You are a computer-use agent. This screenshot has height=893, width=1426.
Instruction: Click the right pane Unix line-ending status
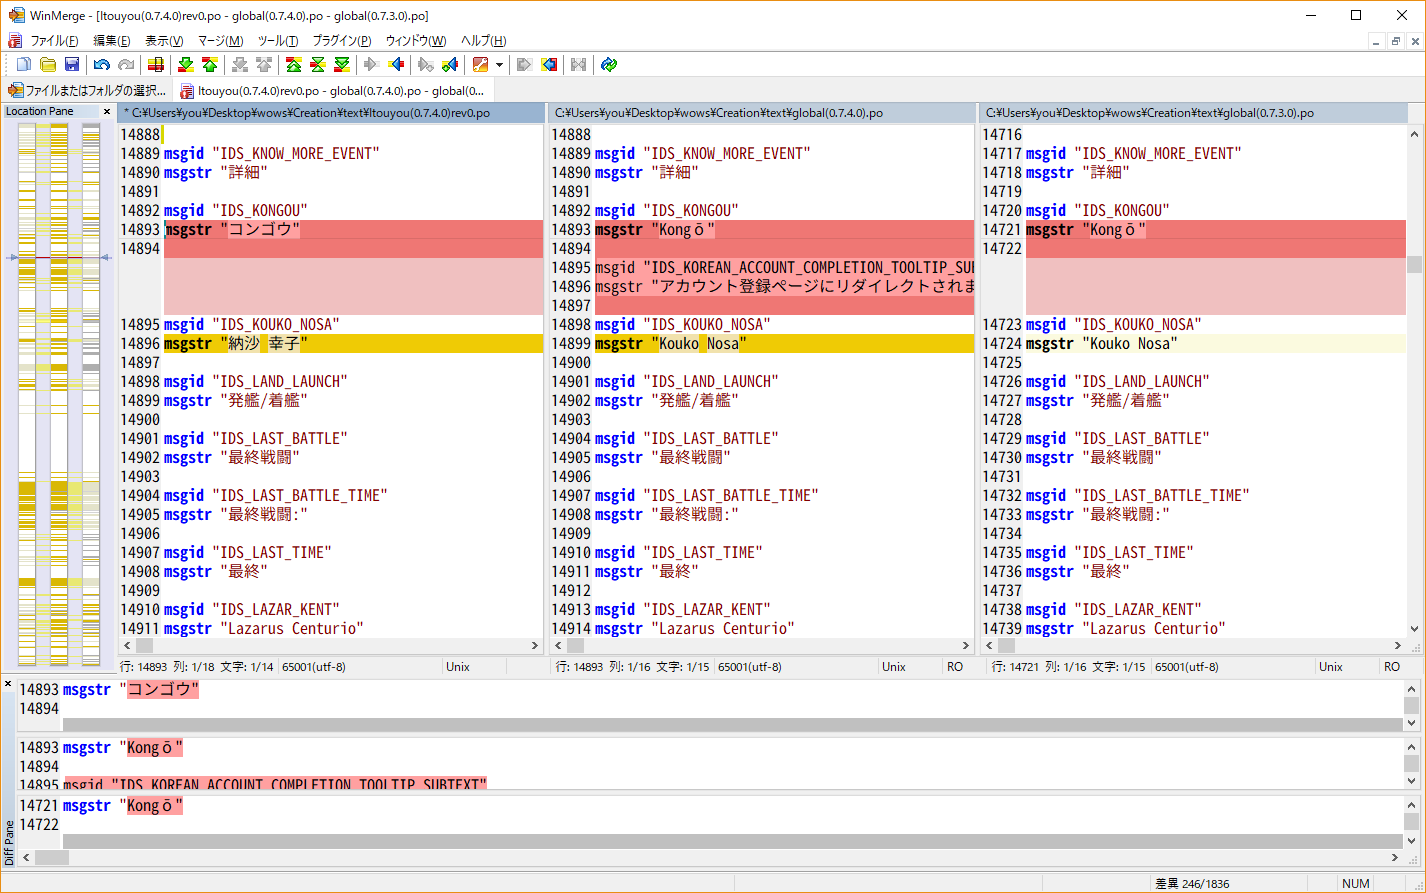point(1331,667)
